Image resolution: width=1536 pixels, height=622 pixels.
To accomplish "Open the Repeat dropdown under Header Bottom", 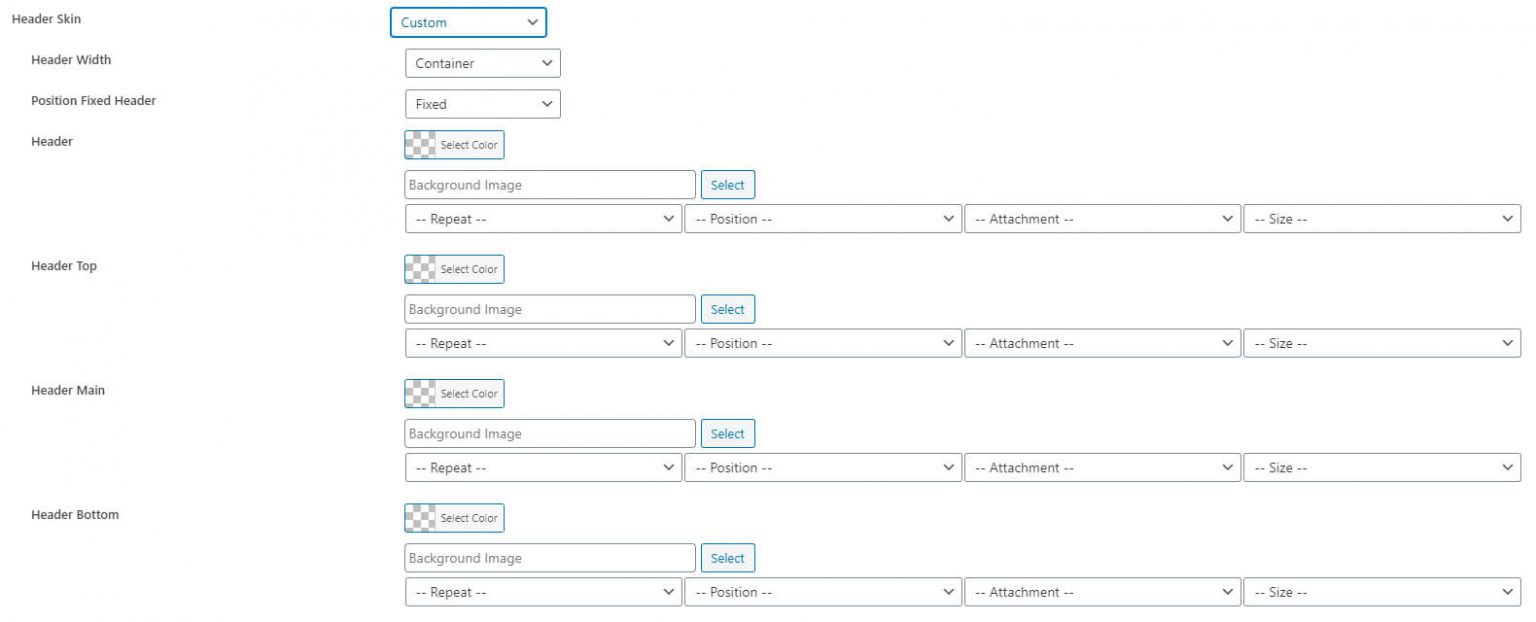I will (x=544, y=591).
